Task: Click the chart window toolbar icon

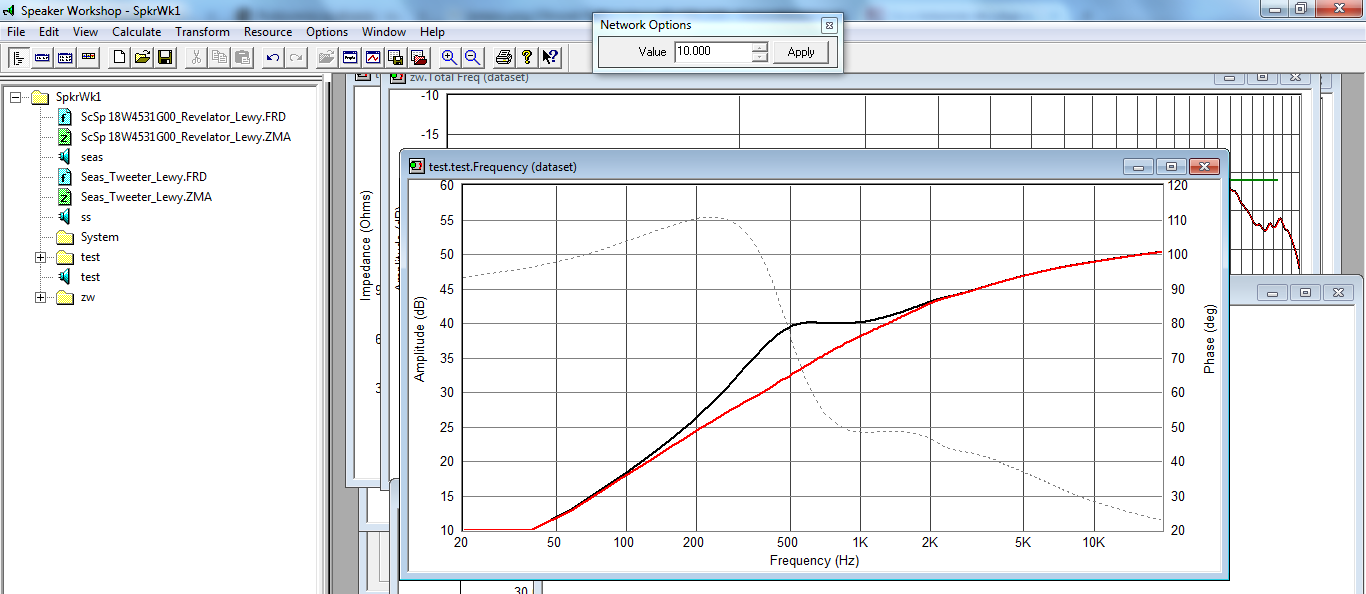Action: (x=373, y=57)
